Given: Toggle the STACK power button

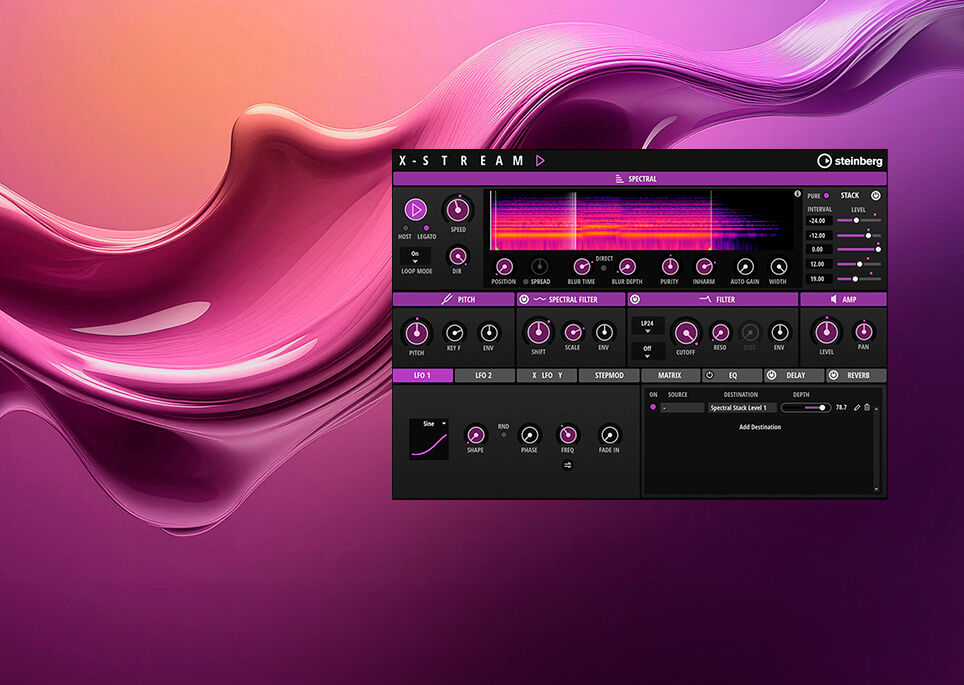Looking at the screenshot, I should [875, 196].
